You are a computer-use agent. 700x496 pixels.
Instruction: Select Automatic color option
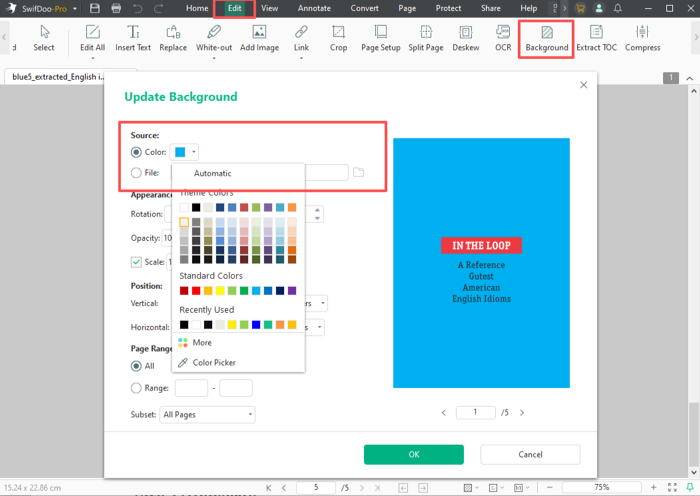212,173
